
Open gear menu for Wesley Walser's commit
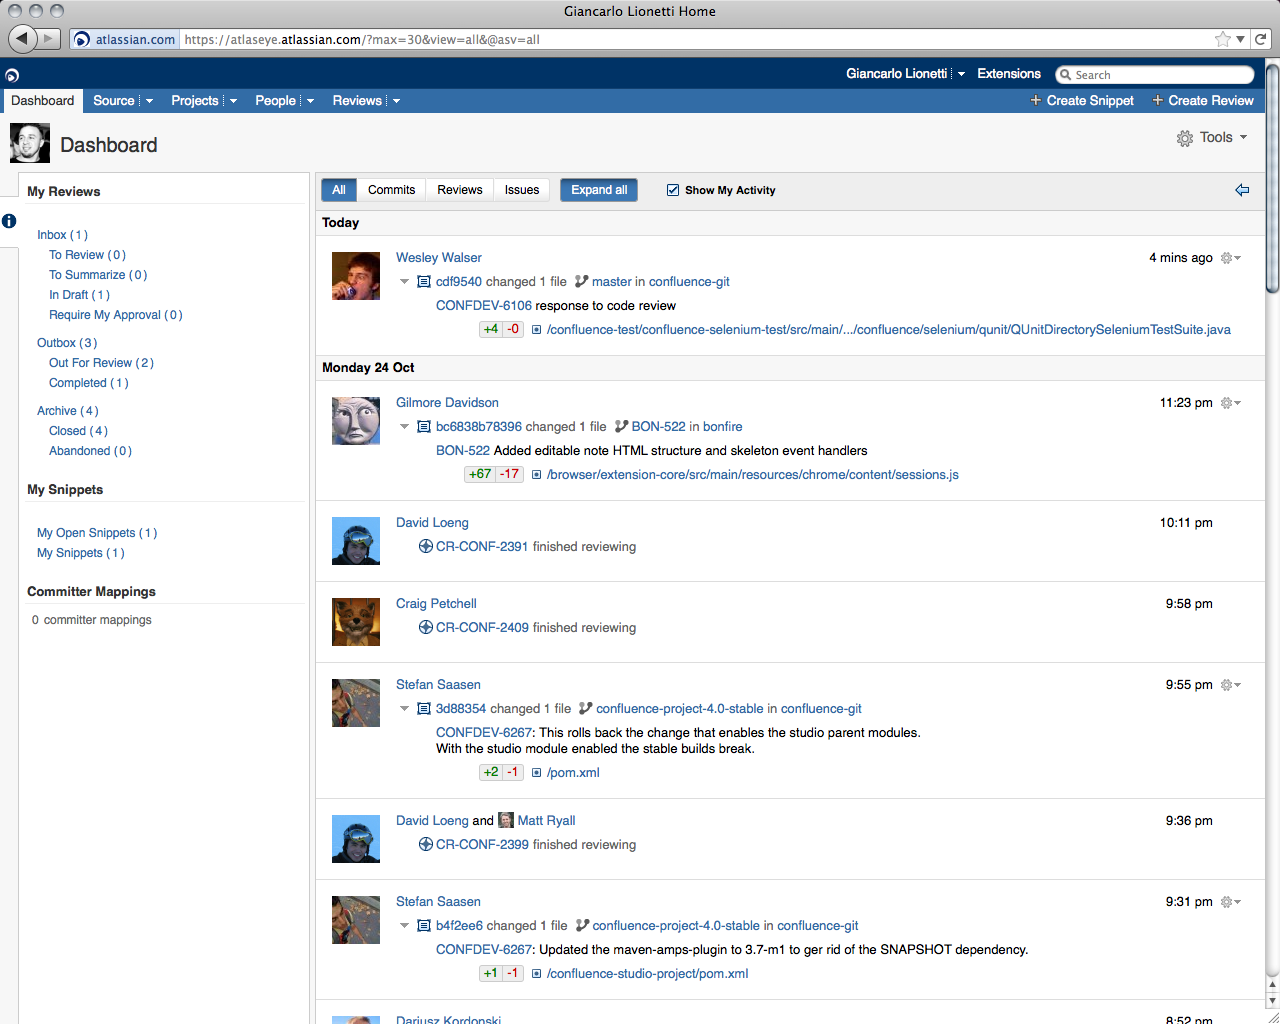(1231, 258)
